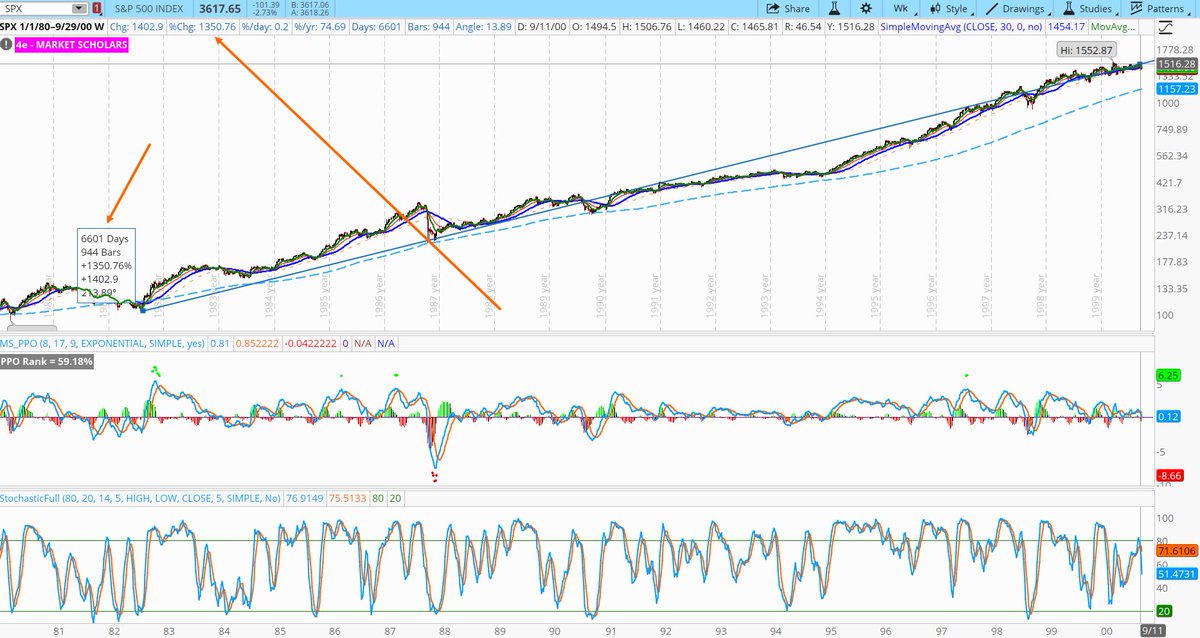1200x638 pixels.
Task: Click the exclamation info icon
Action: tap(6, 46)
